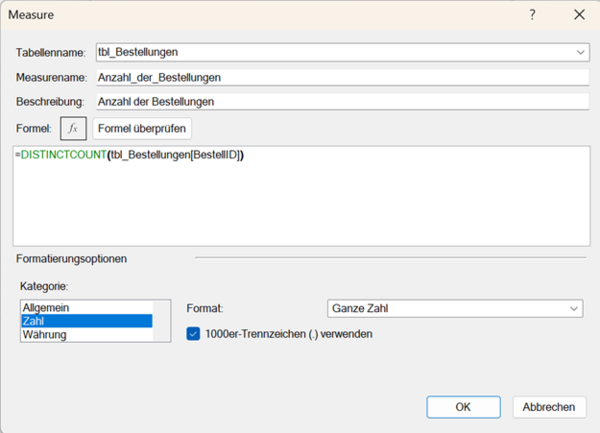Click the DISTINCTCOUNT function name in formula
The height and width of the screenshot is (433, 600).
(x=62, y=155)
